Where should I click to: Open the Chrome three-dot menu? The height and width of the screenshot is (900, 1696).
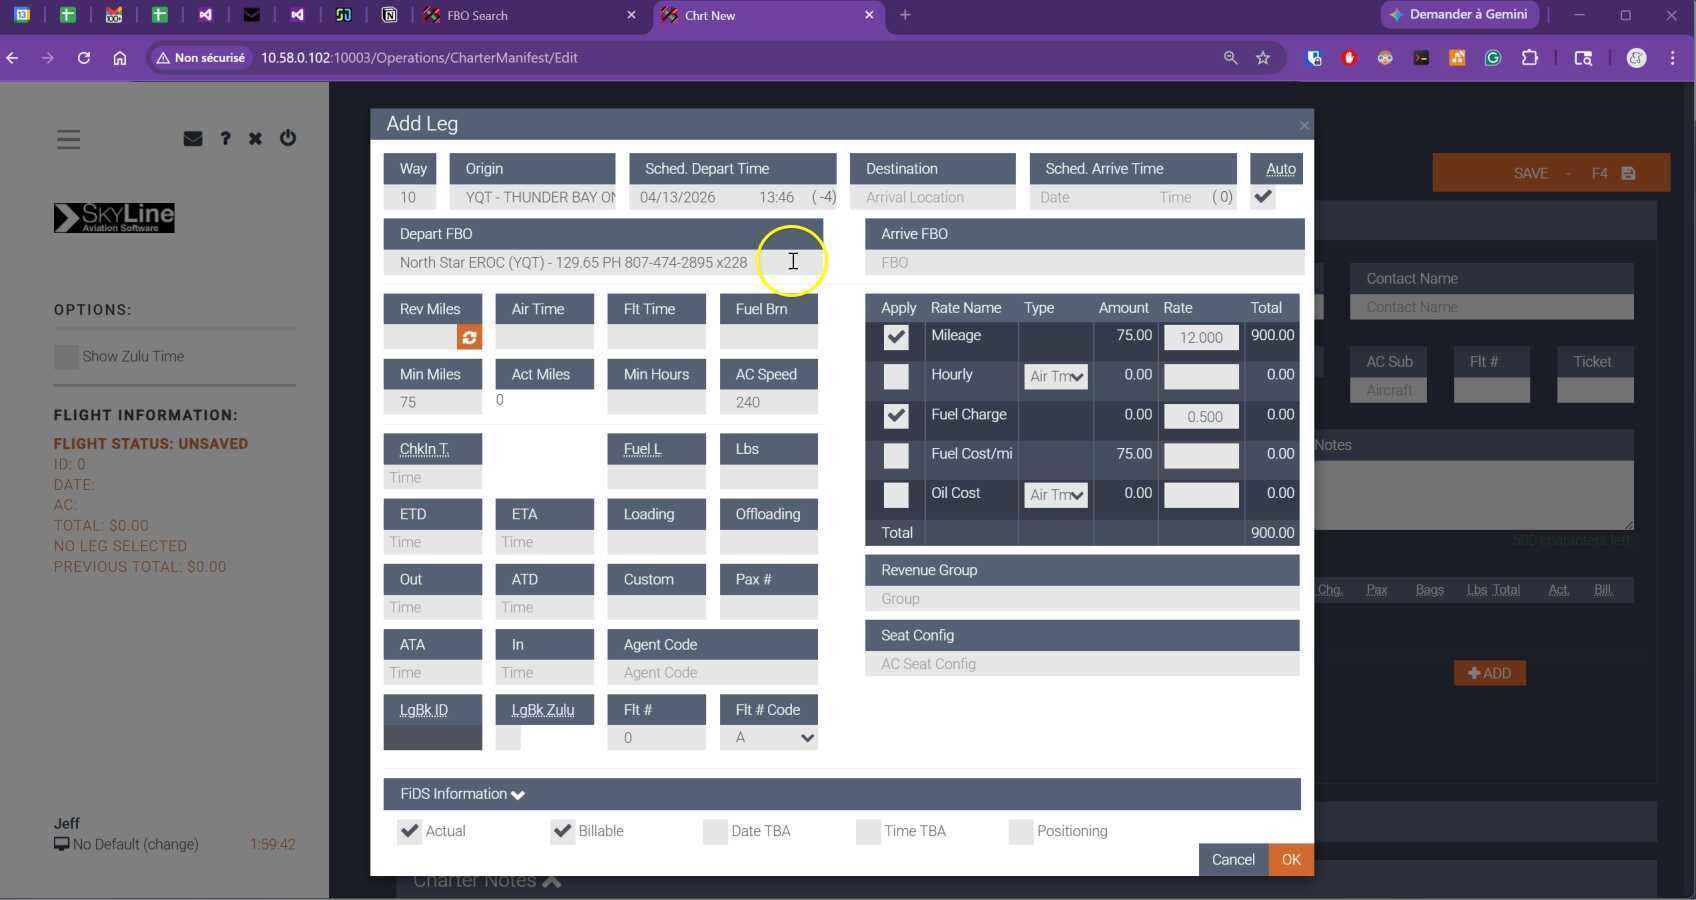pyautogui.click(x=1672, y=58)
